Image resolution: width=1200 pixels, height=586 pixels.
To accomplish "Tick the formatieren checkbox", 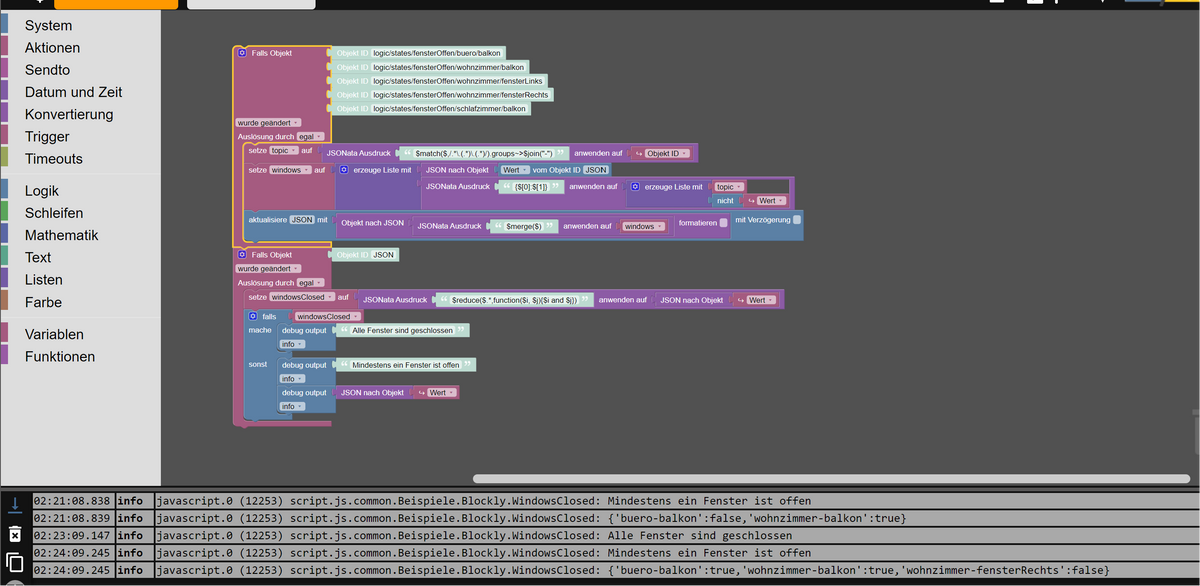I will (723, 223).
